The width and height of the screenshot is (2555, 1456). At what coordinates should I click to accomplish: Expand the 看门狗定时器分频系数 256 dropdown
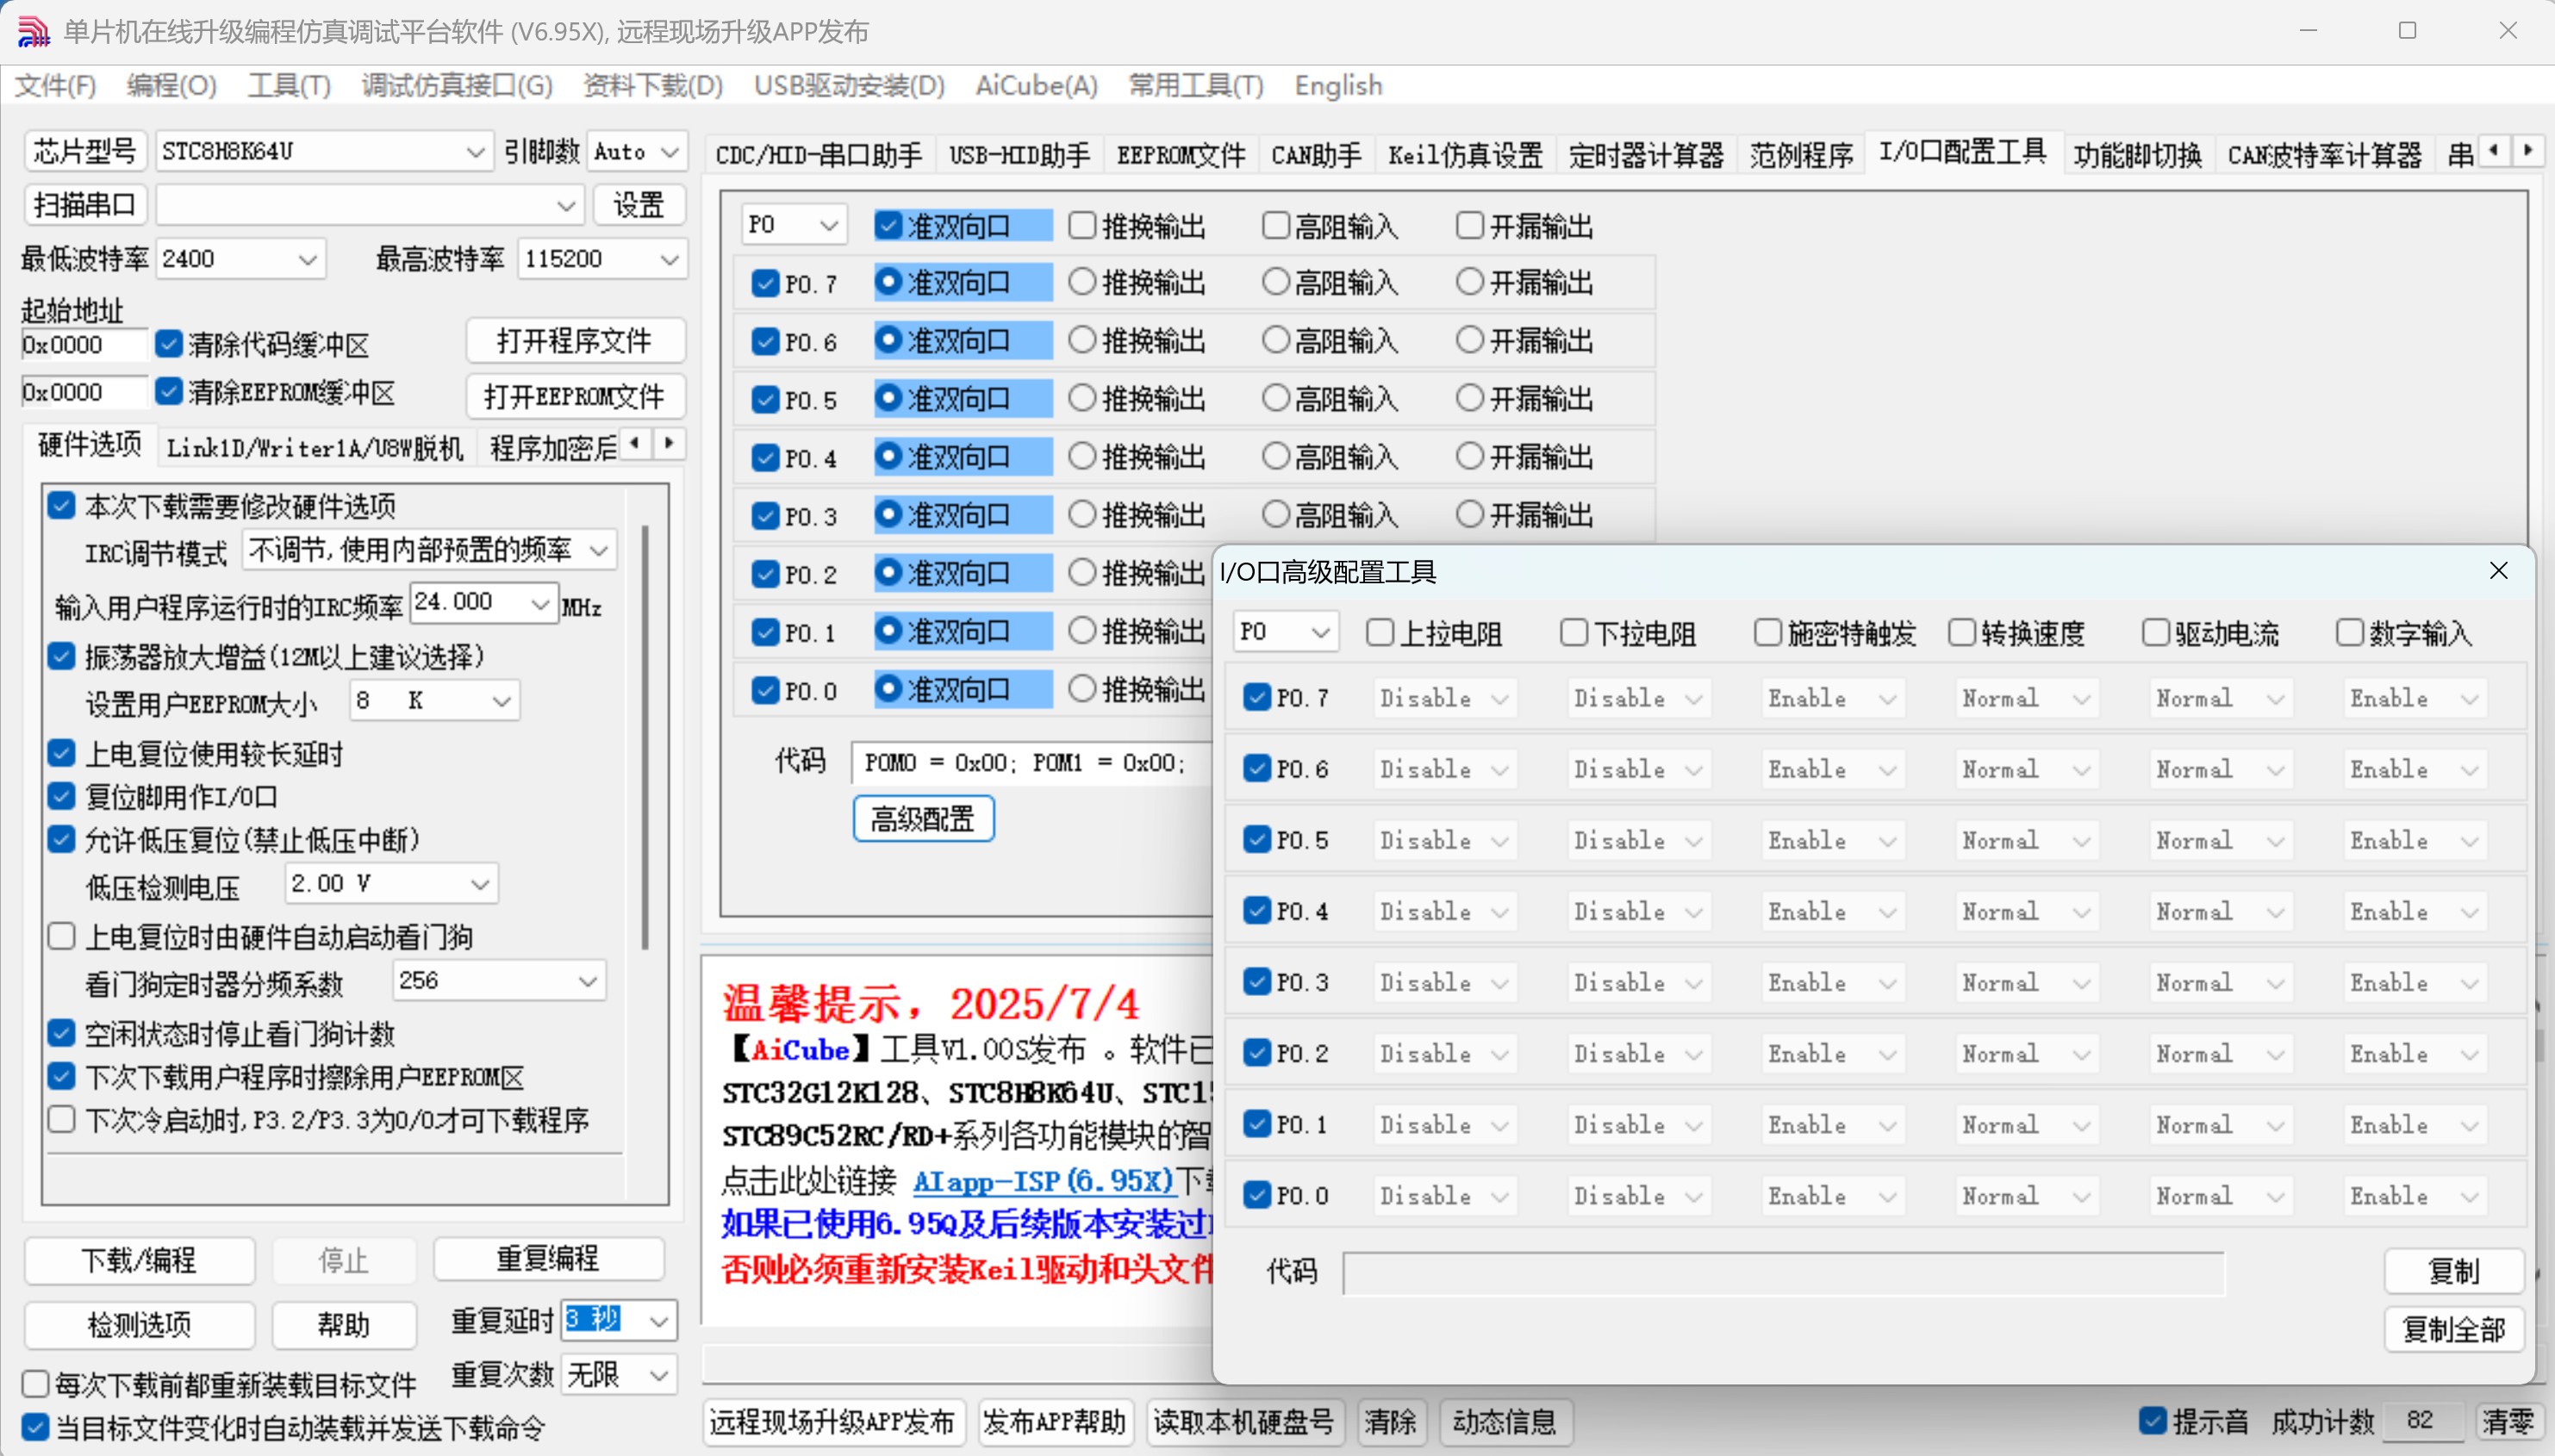pyautogui.click(x=587, y=981)
